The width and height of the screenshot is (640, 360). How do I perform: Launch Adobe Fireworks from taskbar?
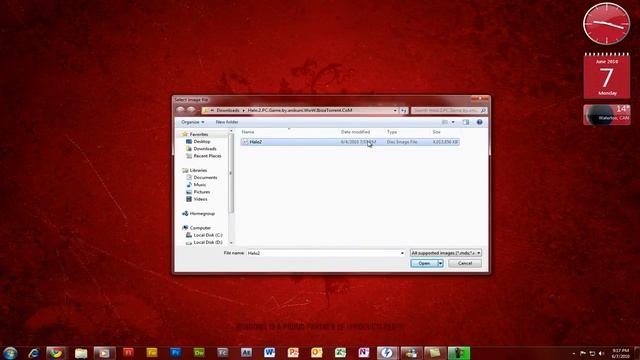coord(152,353)
